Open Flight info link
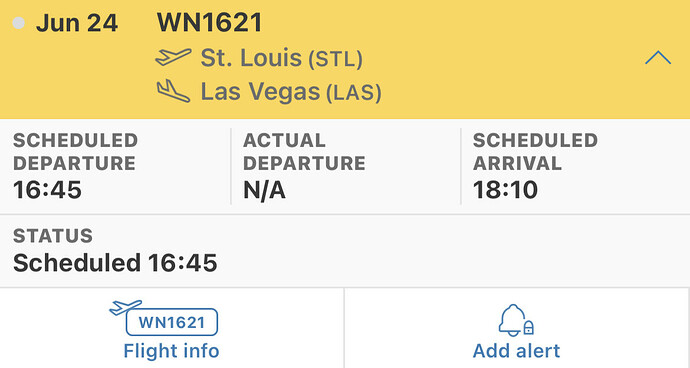The width and height of the screenshot is (690, 368). click(x=171, y=351)
